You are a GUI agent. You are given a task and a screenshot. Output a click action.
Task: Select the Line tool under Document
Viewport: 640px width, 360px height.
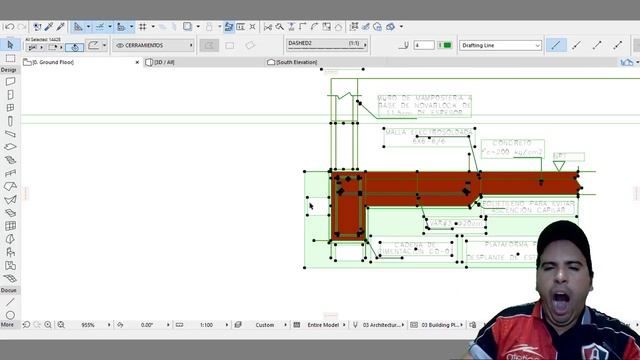pos(10,302)
